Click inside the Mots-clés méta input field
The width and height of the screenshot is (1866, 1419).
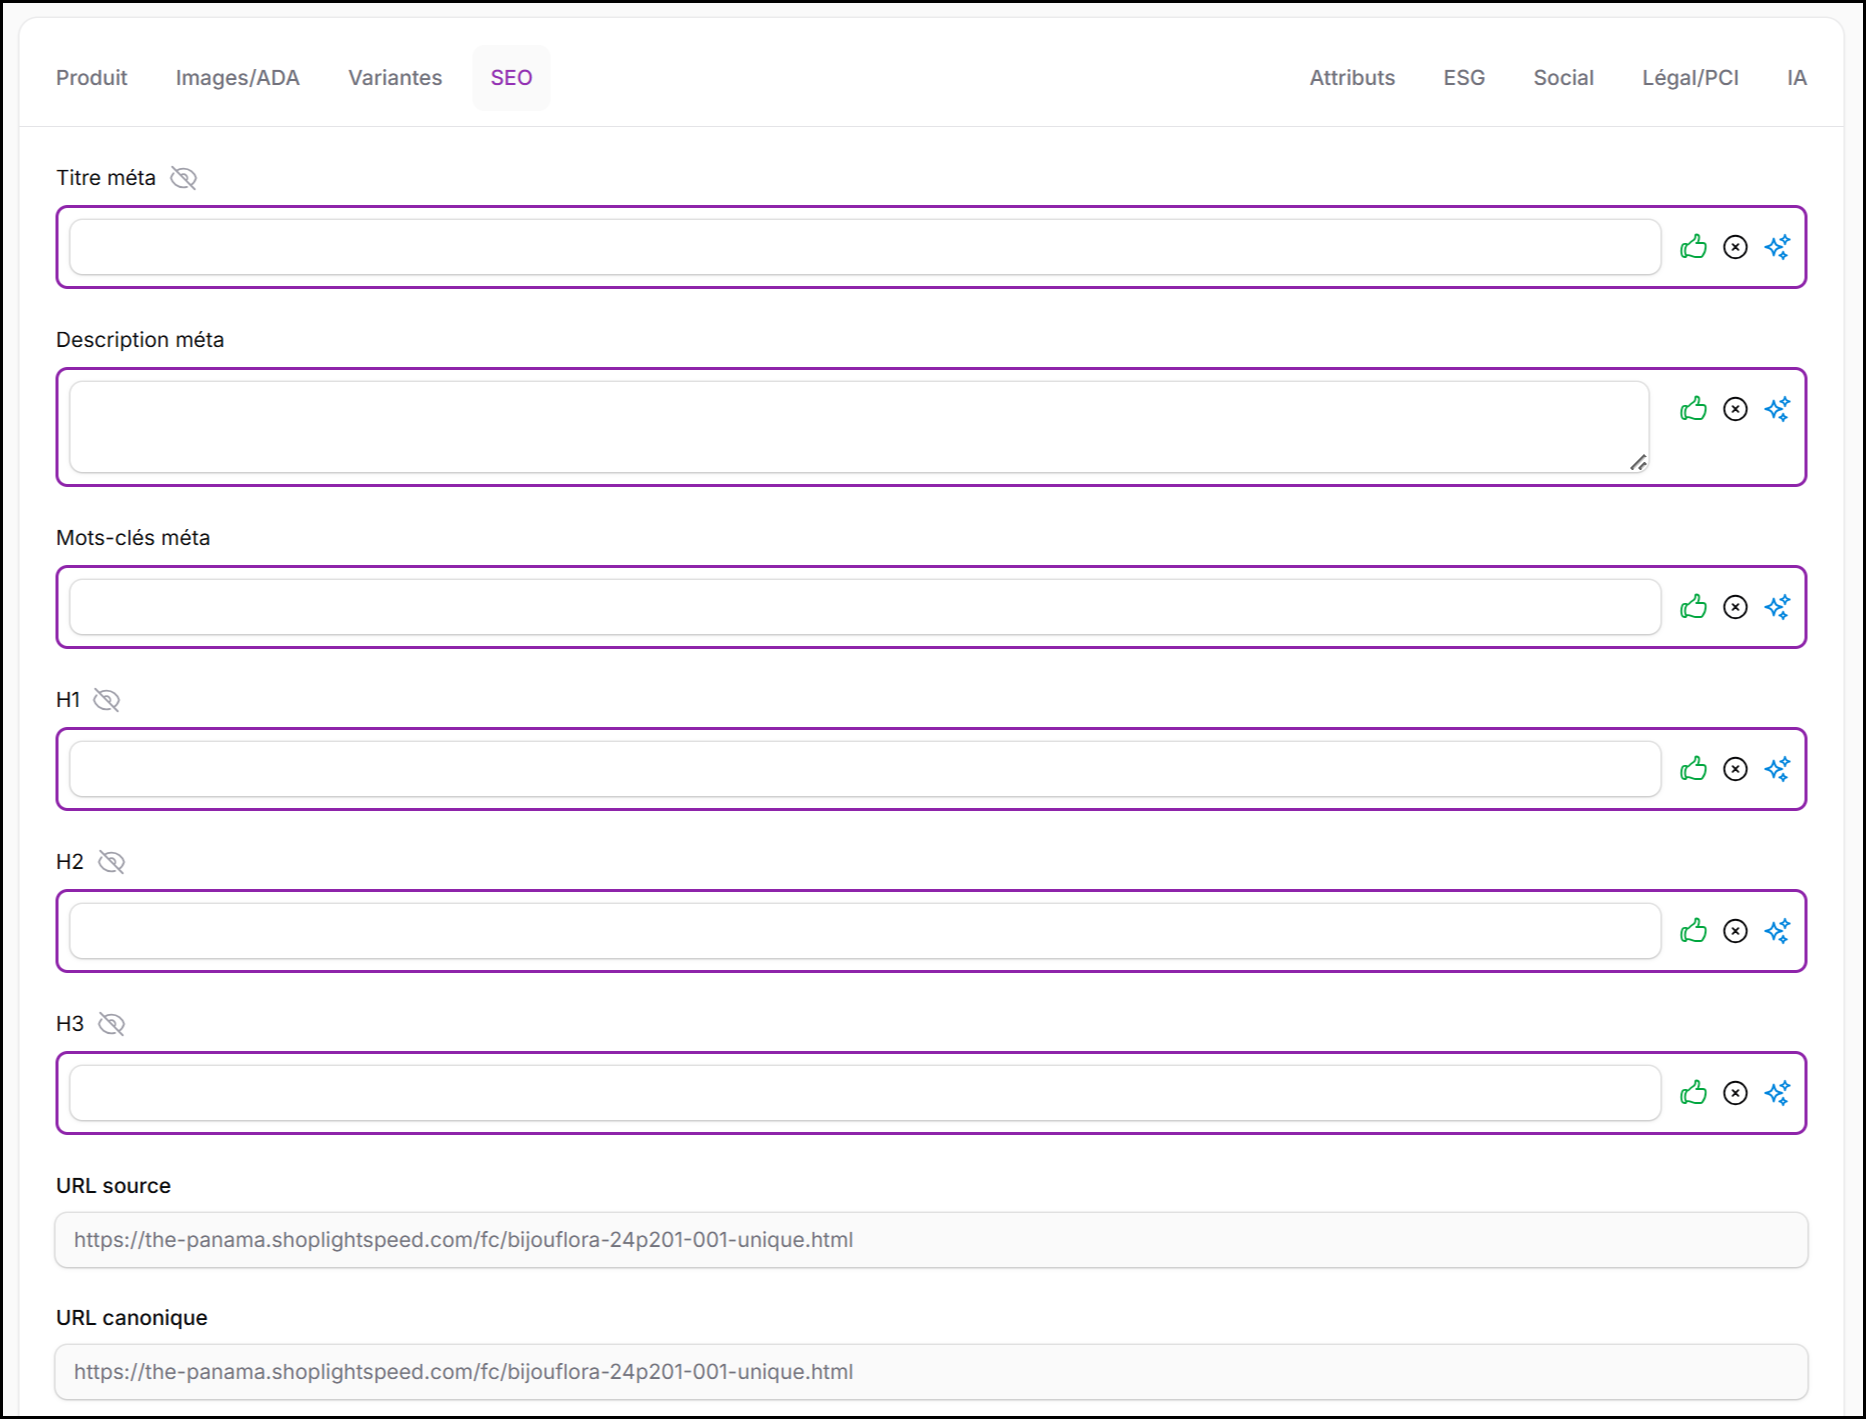coord(864,607)
